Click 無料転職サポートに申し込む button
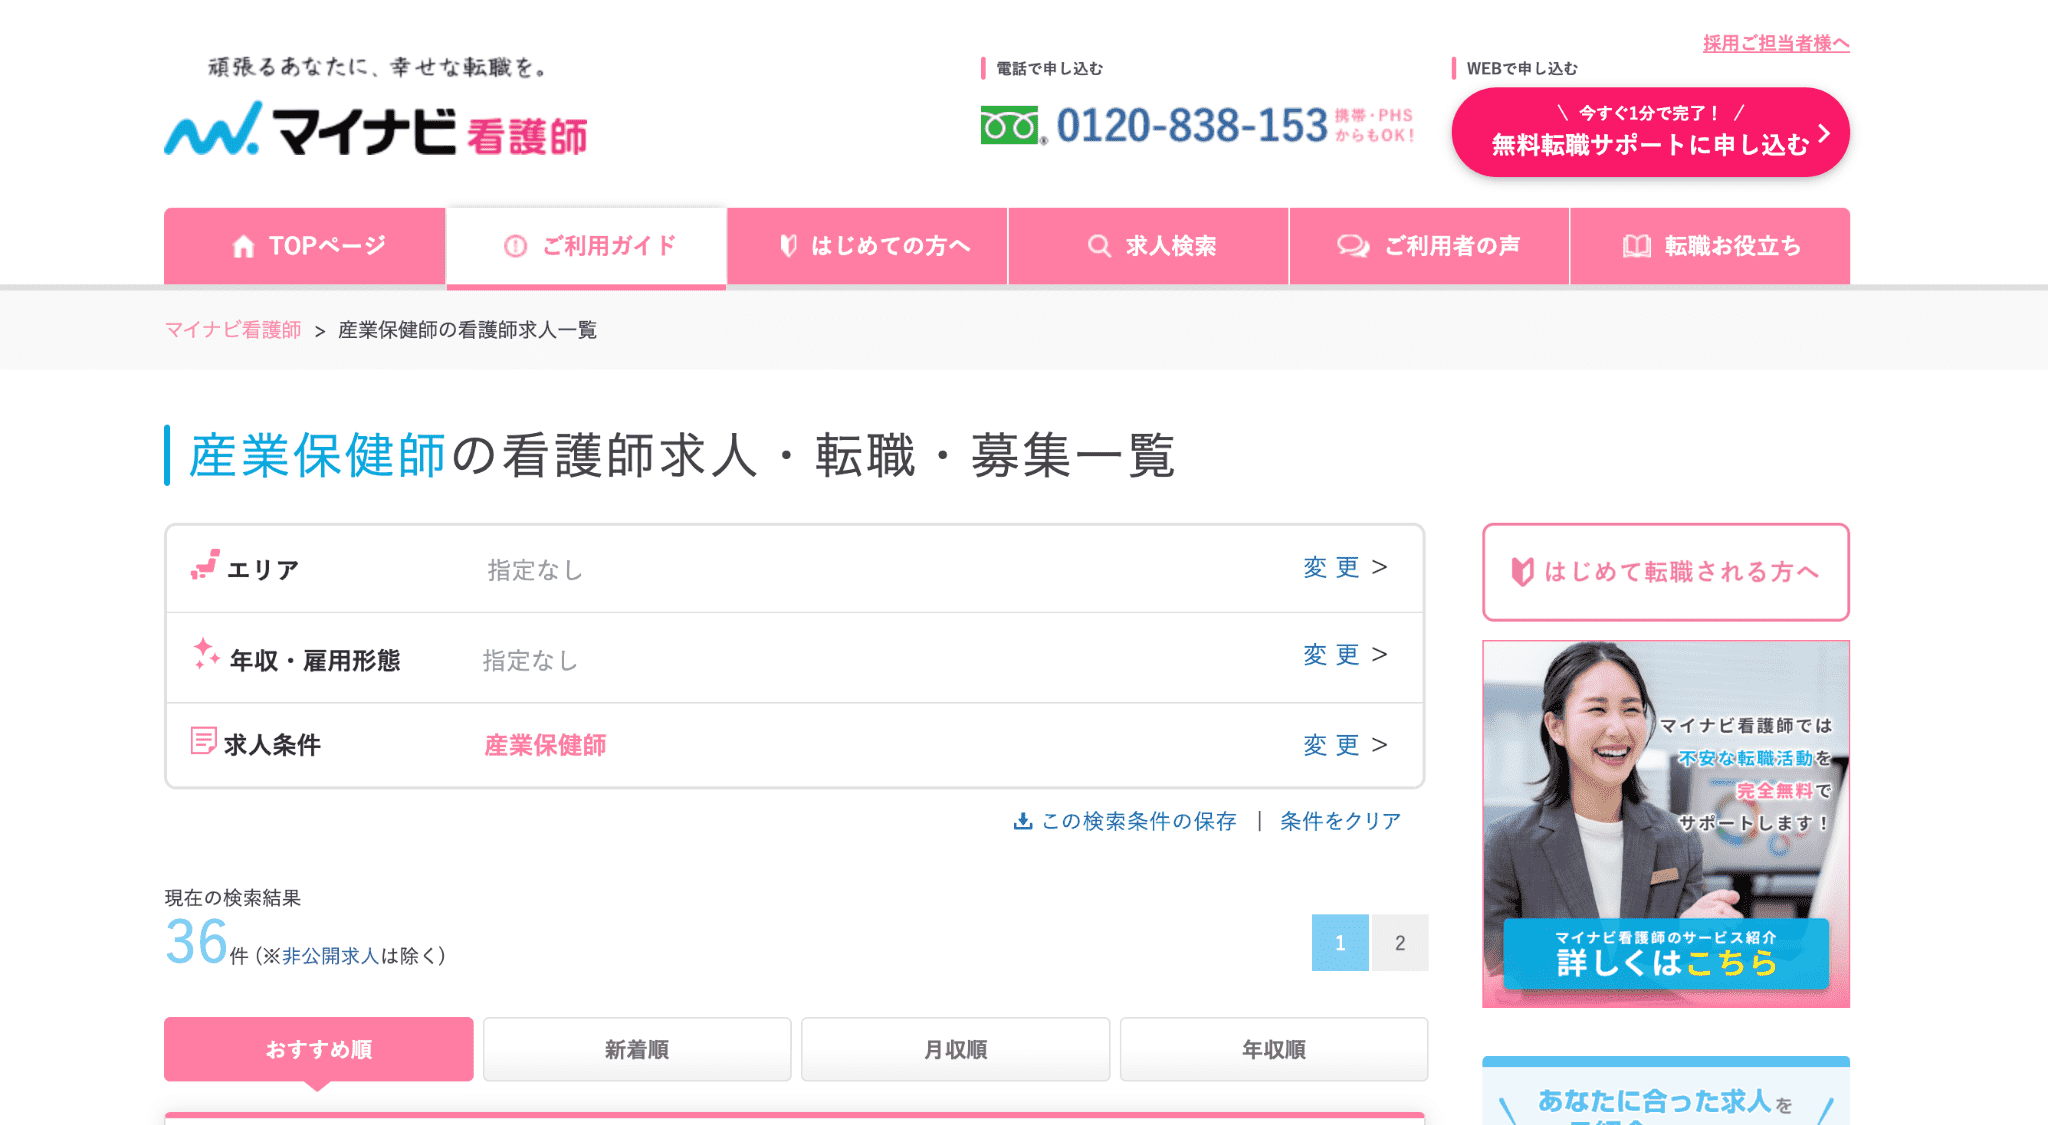Viewport: 2048px width, 1125px height. (x=1650, y=132)
